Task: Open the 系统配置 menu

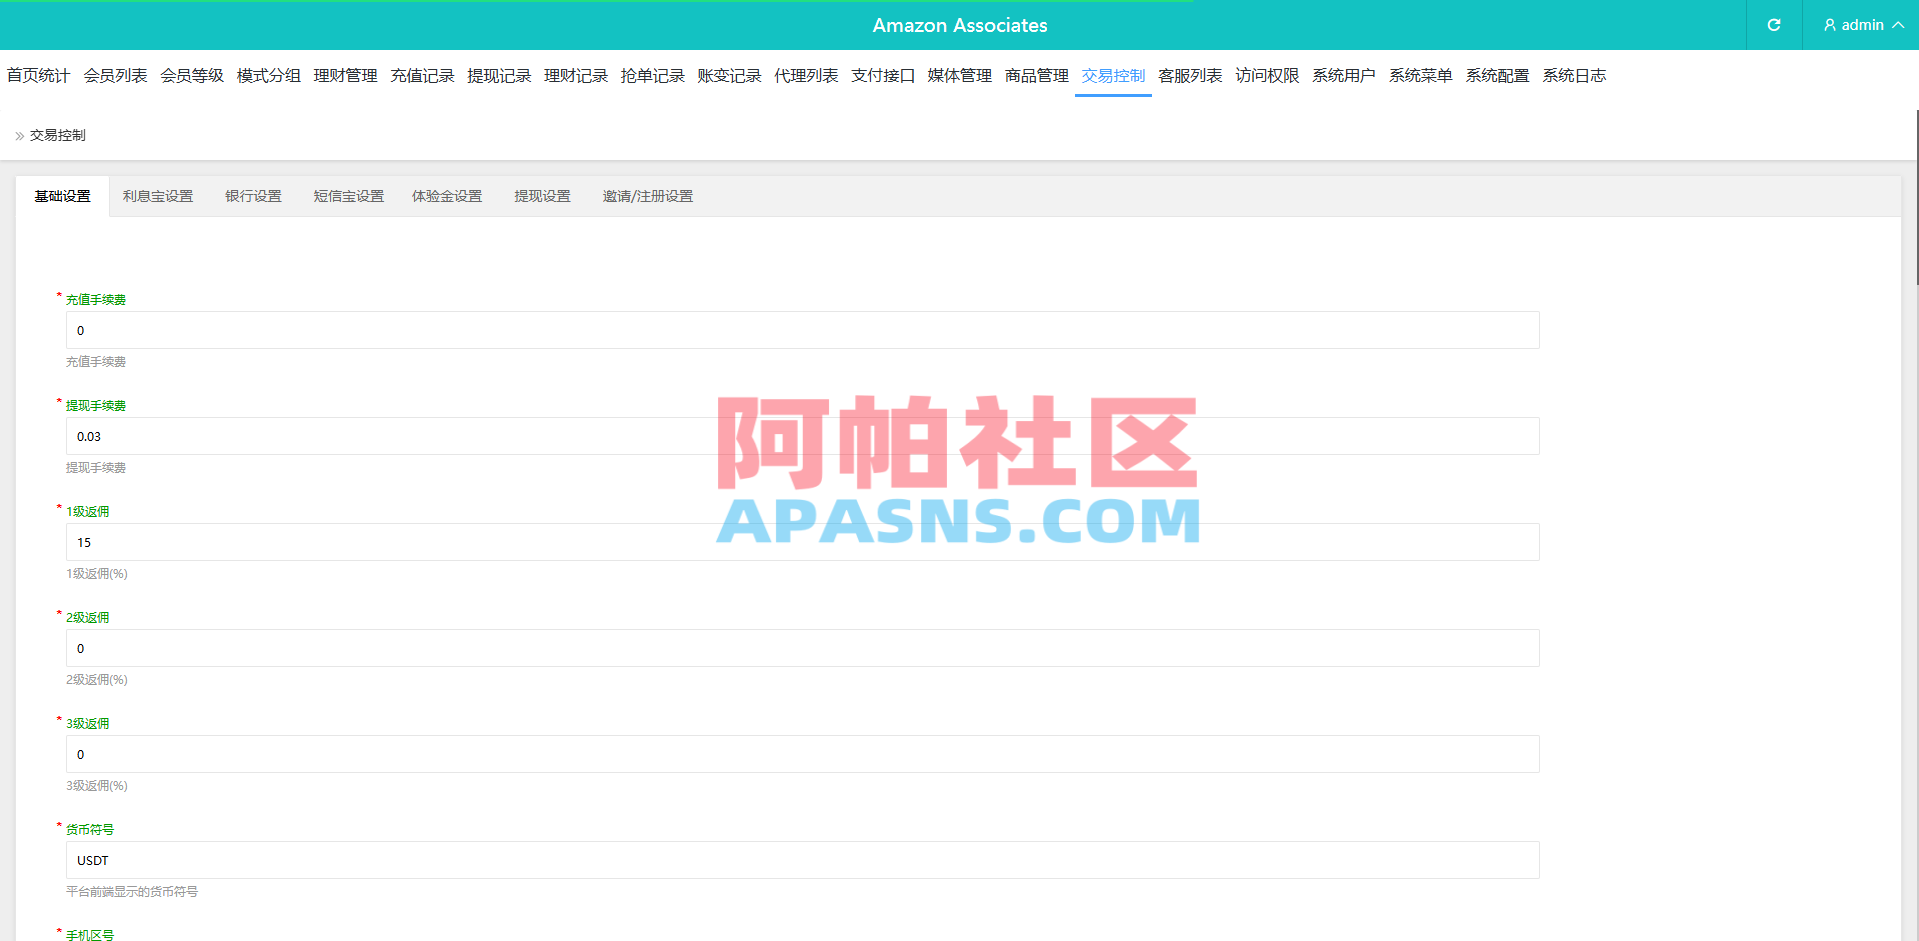Action: (1497, 75)
